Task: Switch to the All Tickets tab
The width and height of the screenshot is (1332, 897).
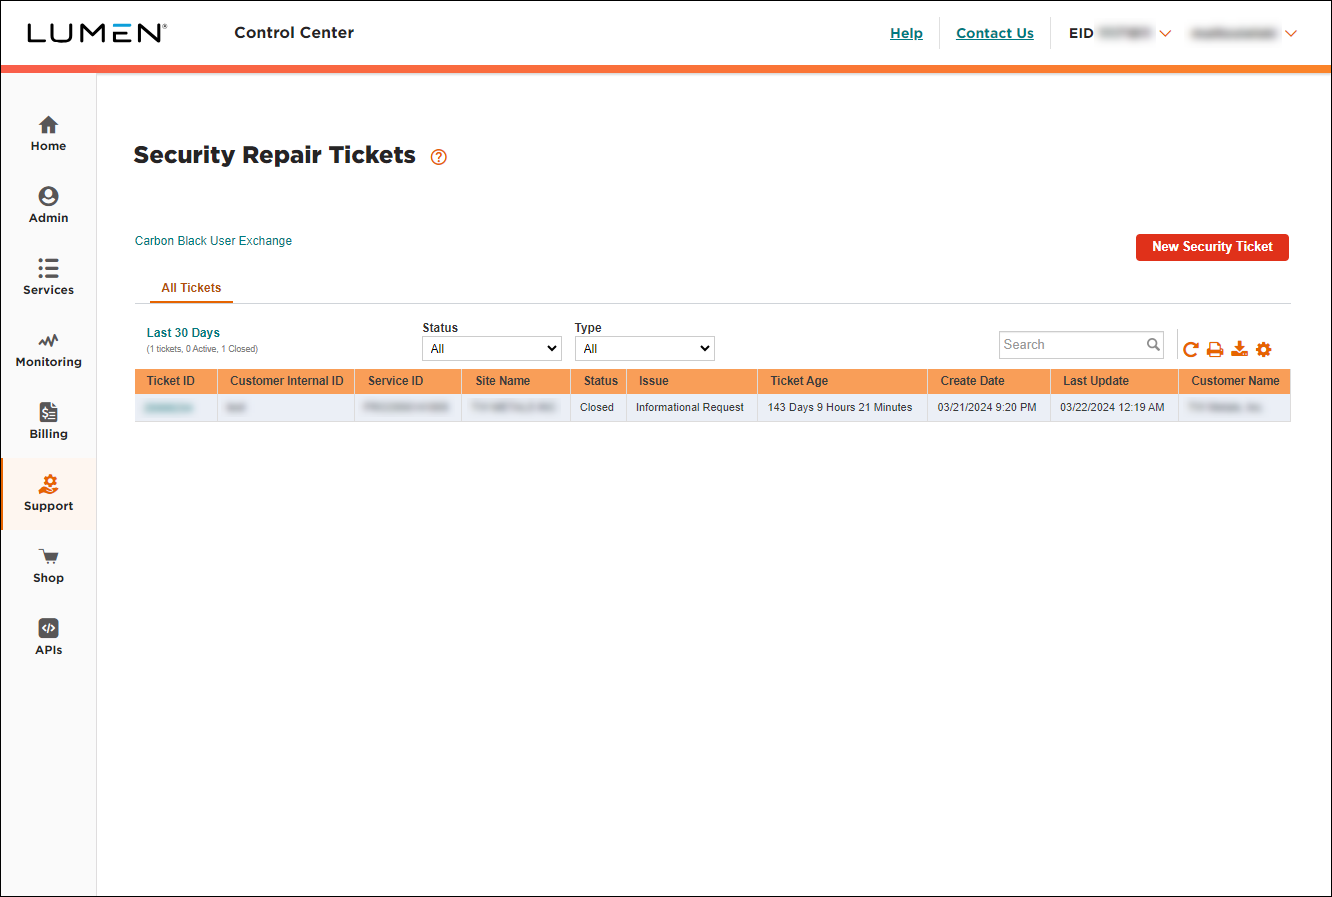Action: (x=190, y=288)
